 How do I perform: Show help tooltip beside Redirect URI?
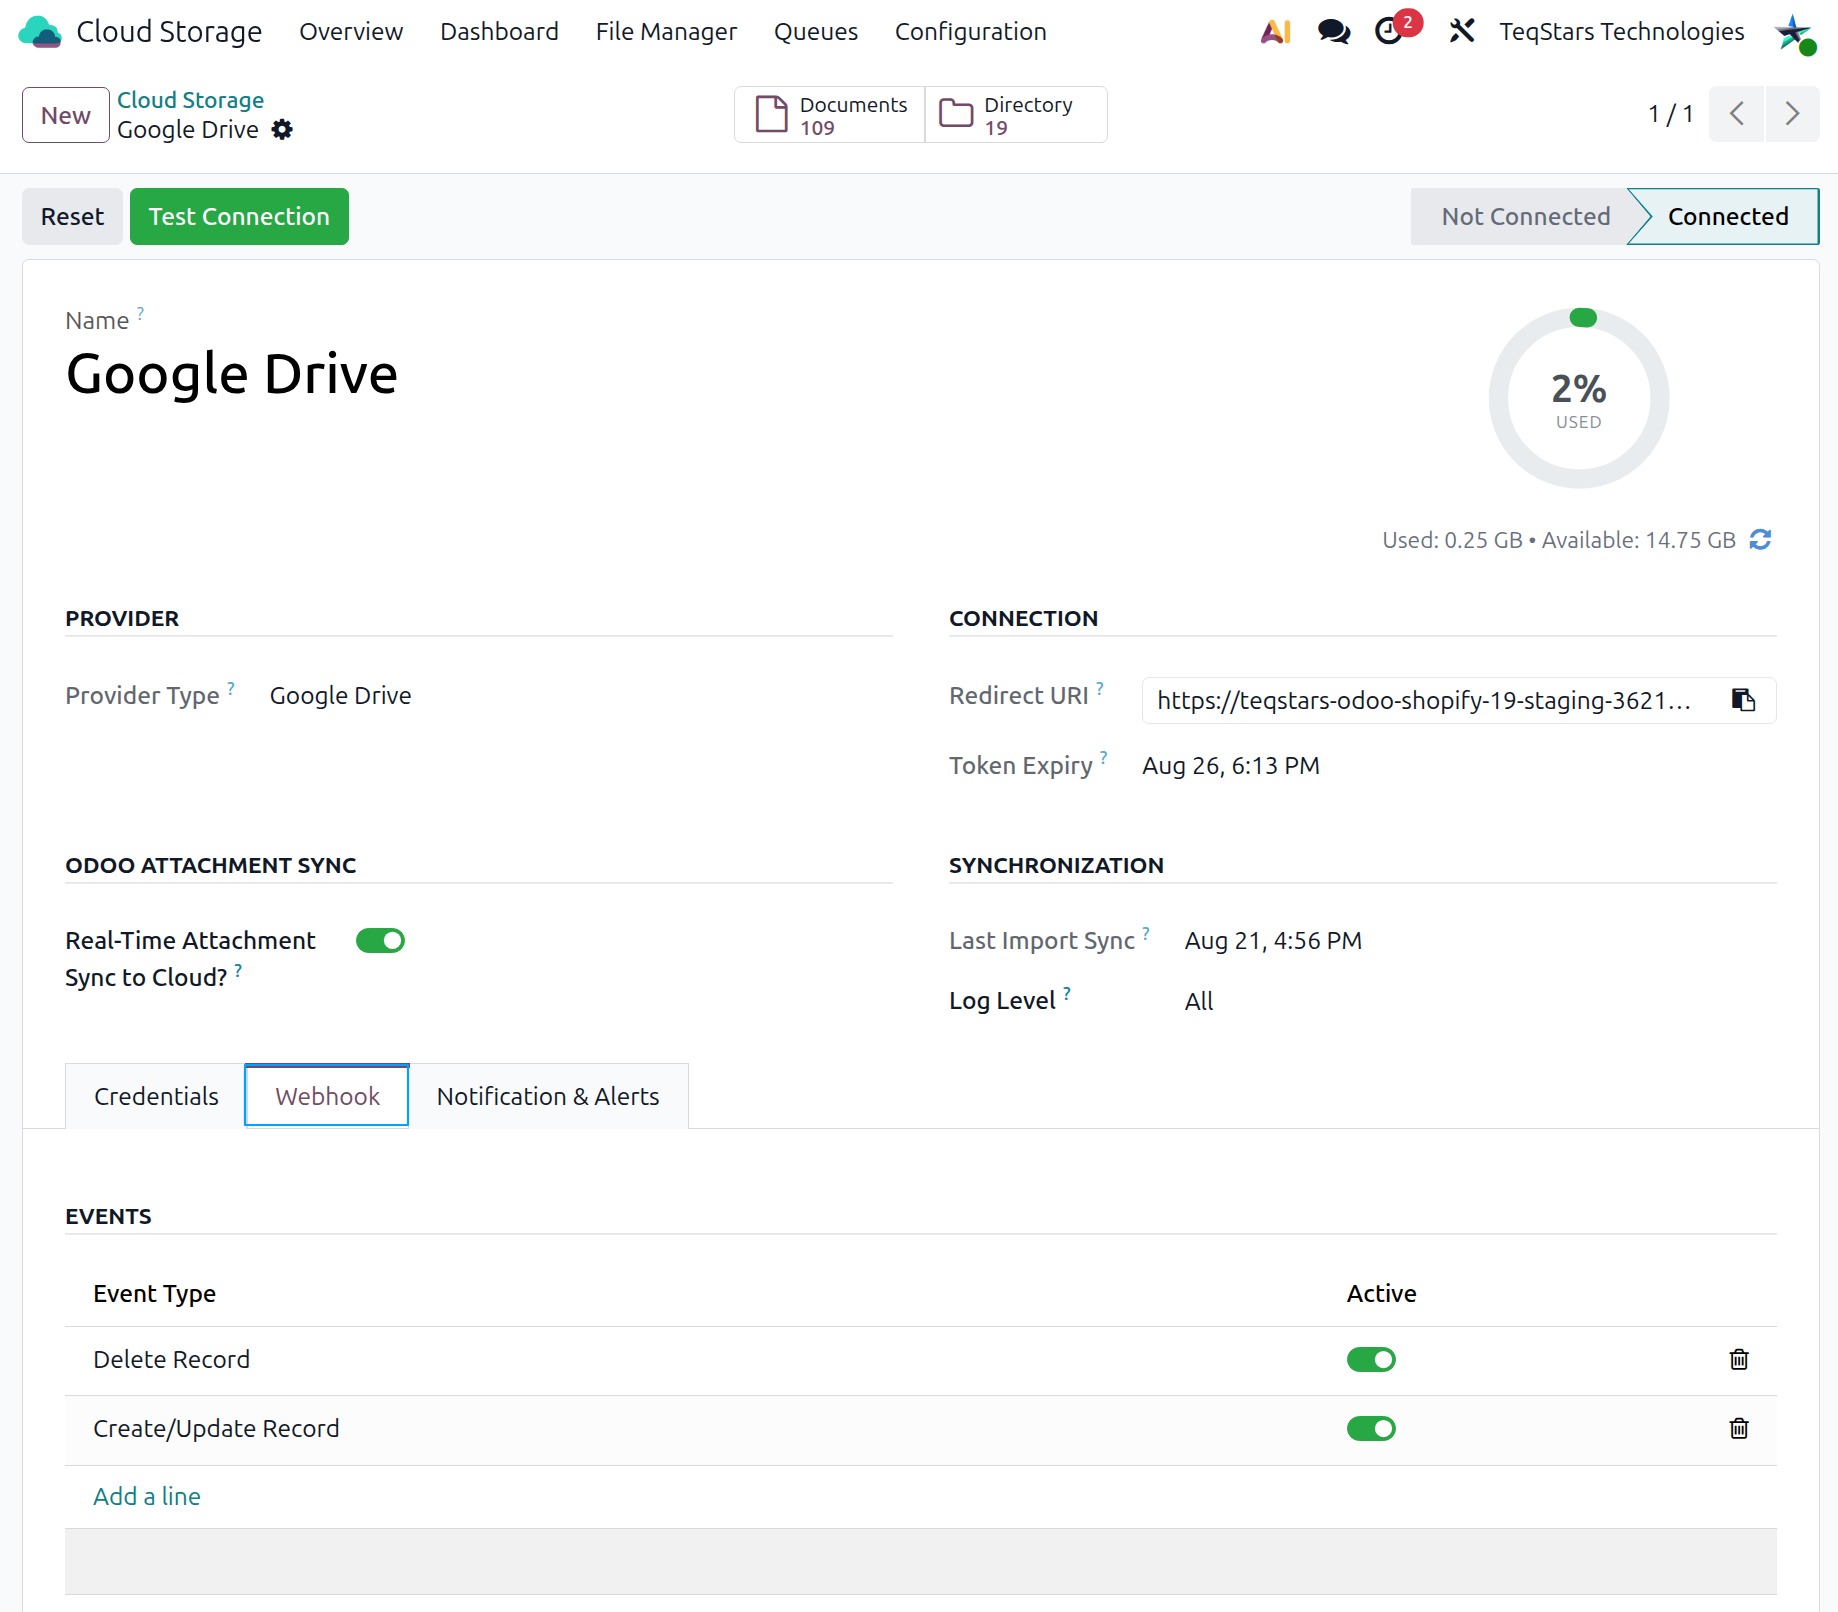1100,688
